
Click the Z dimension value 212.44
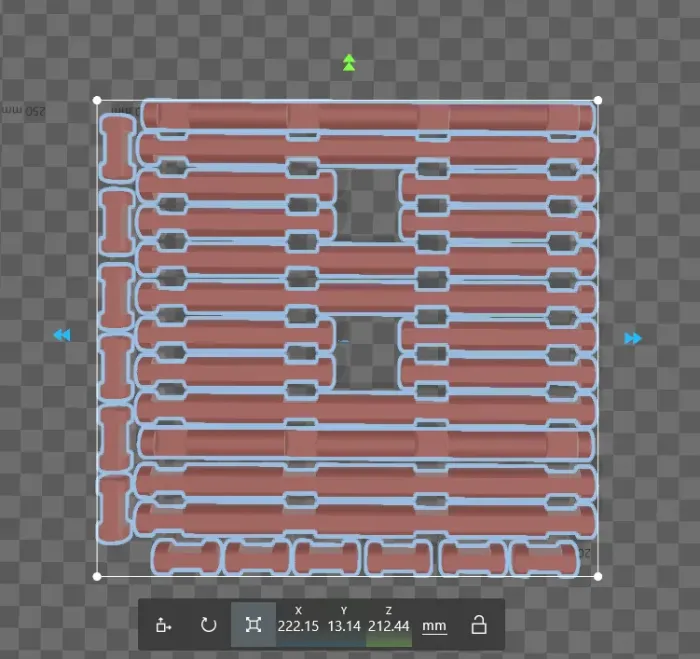tap(388, 626)
